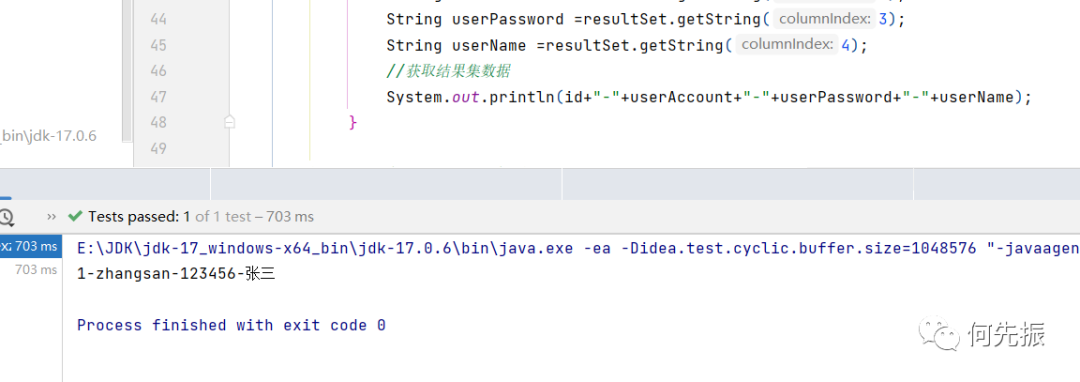Screen dimensions: 1080x382
Task: Select the highlighted 703 ms test node
Action: coord(30,246)
